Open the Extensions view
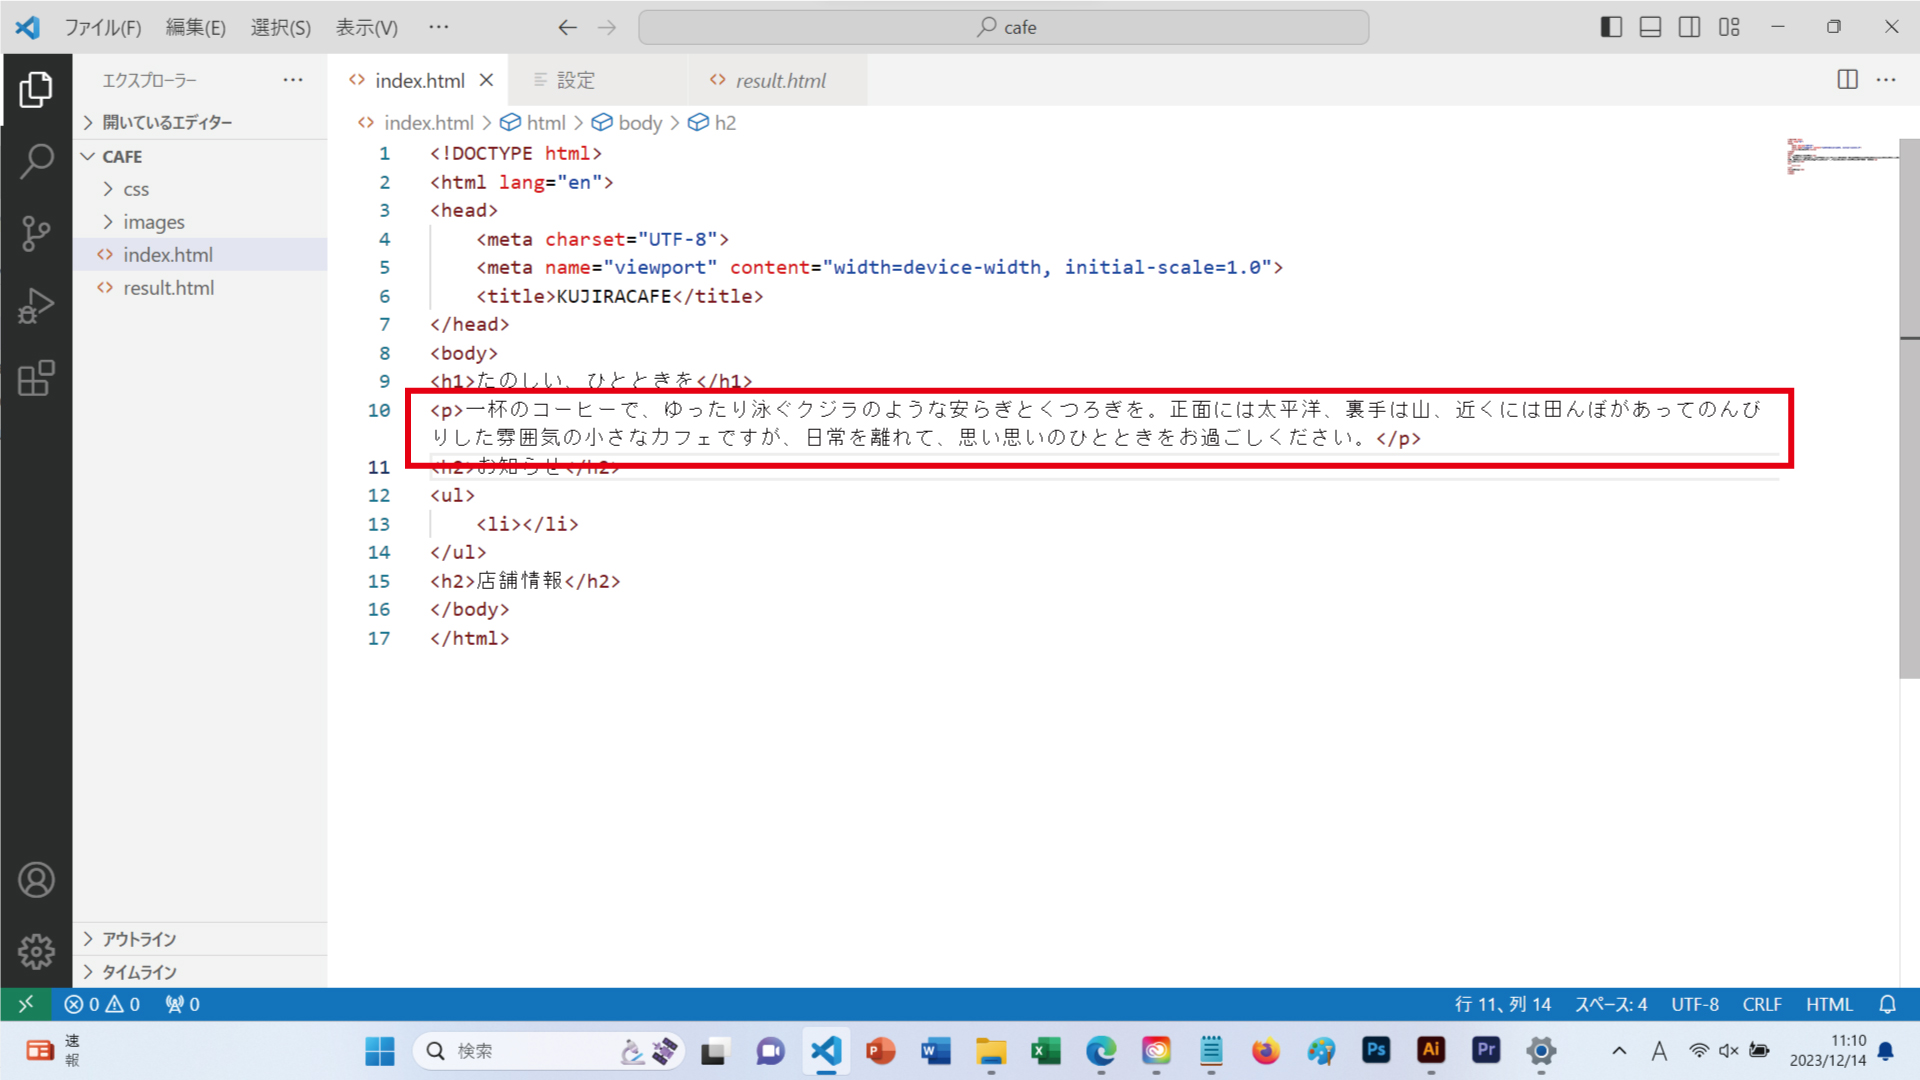 [x=37, y=379]
